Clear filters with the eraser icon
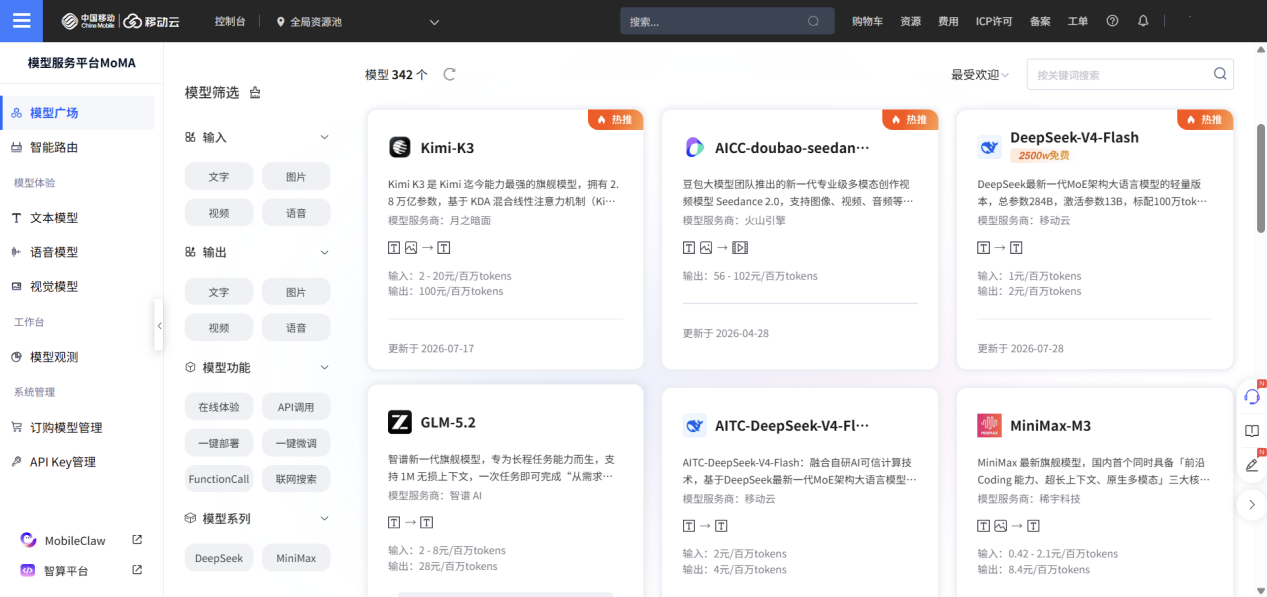Screen dimensions: 1267x597 tap(255, 93)
